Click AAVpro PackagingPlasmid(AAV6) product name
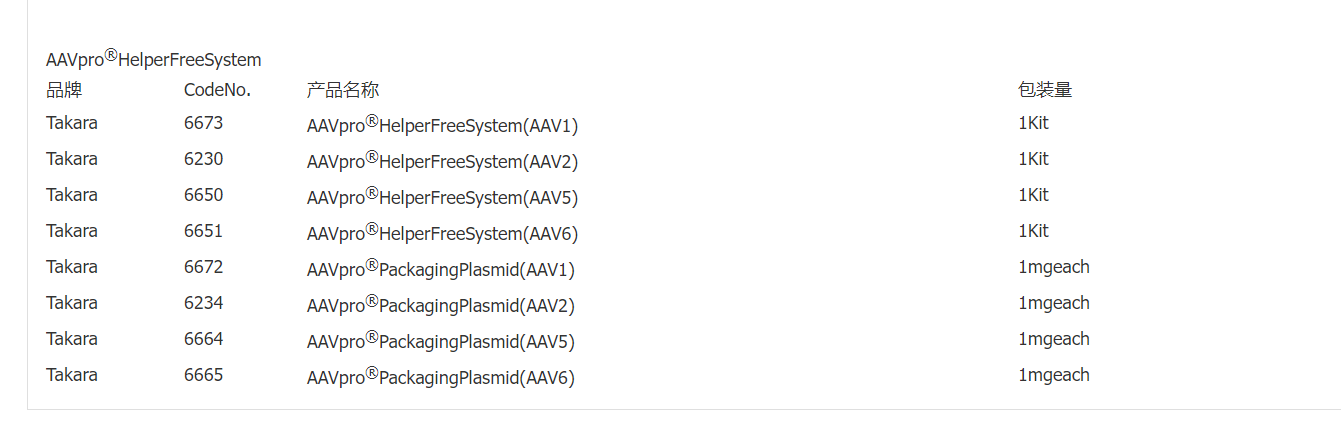The width and height of the screenshot is (1341, 433). [x=440, y=378]
